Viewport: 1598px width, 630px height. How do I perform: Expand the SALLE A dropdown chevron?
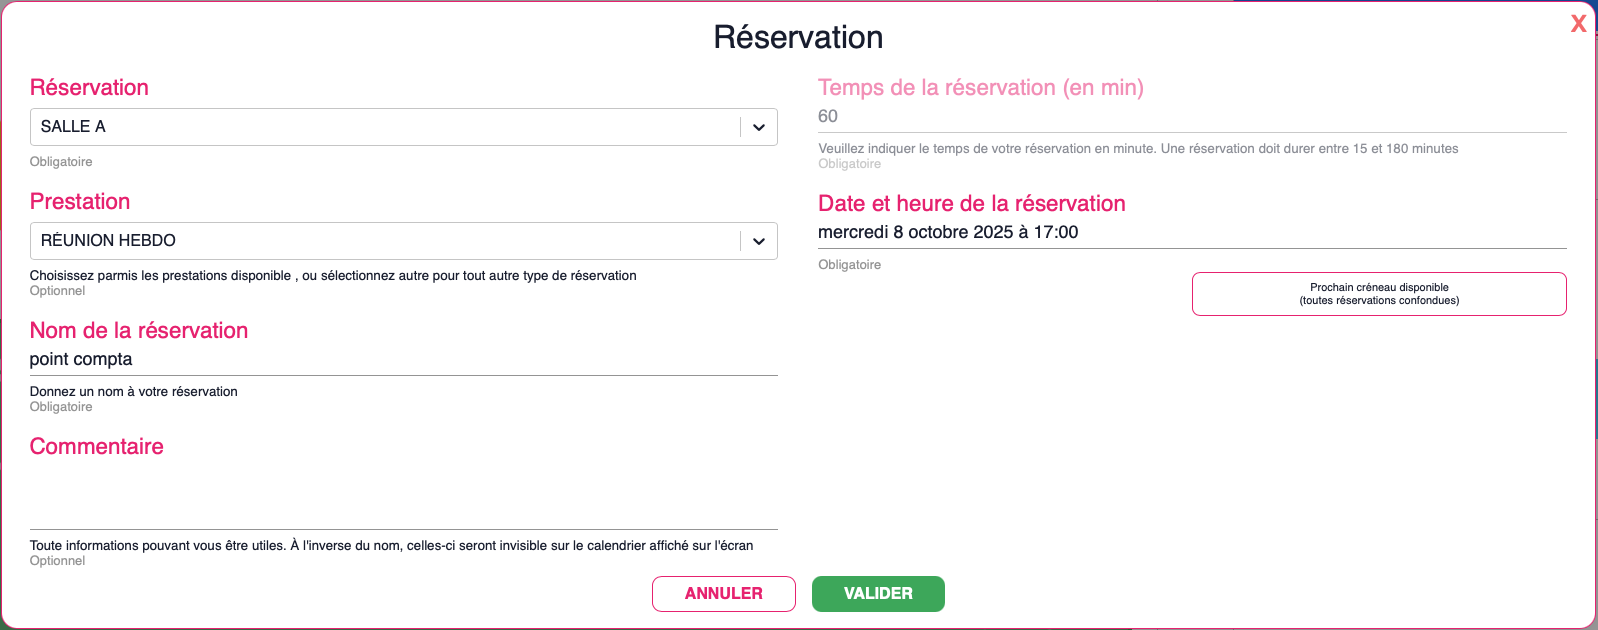[758, 127]
